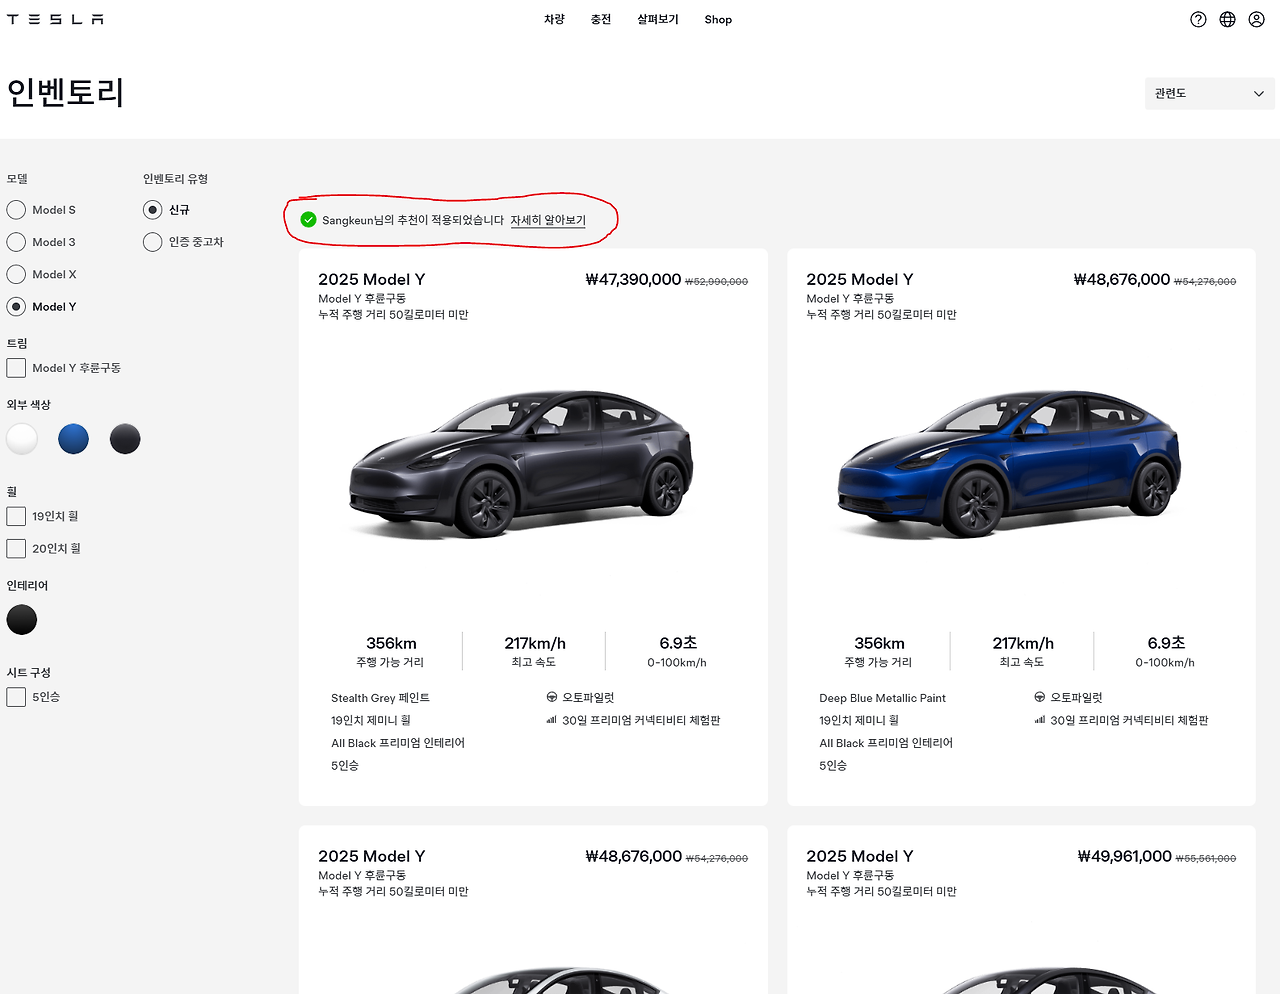Pick the dark grey exterior color swatch
The height and width of the screenshot is (994, 1280).
(x=125, y=439)
